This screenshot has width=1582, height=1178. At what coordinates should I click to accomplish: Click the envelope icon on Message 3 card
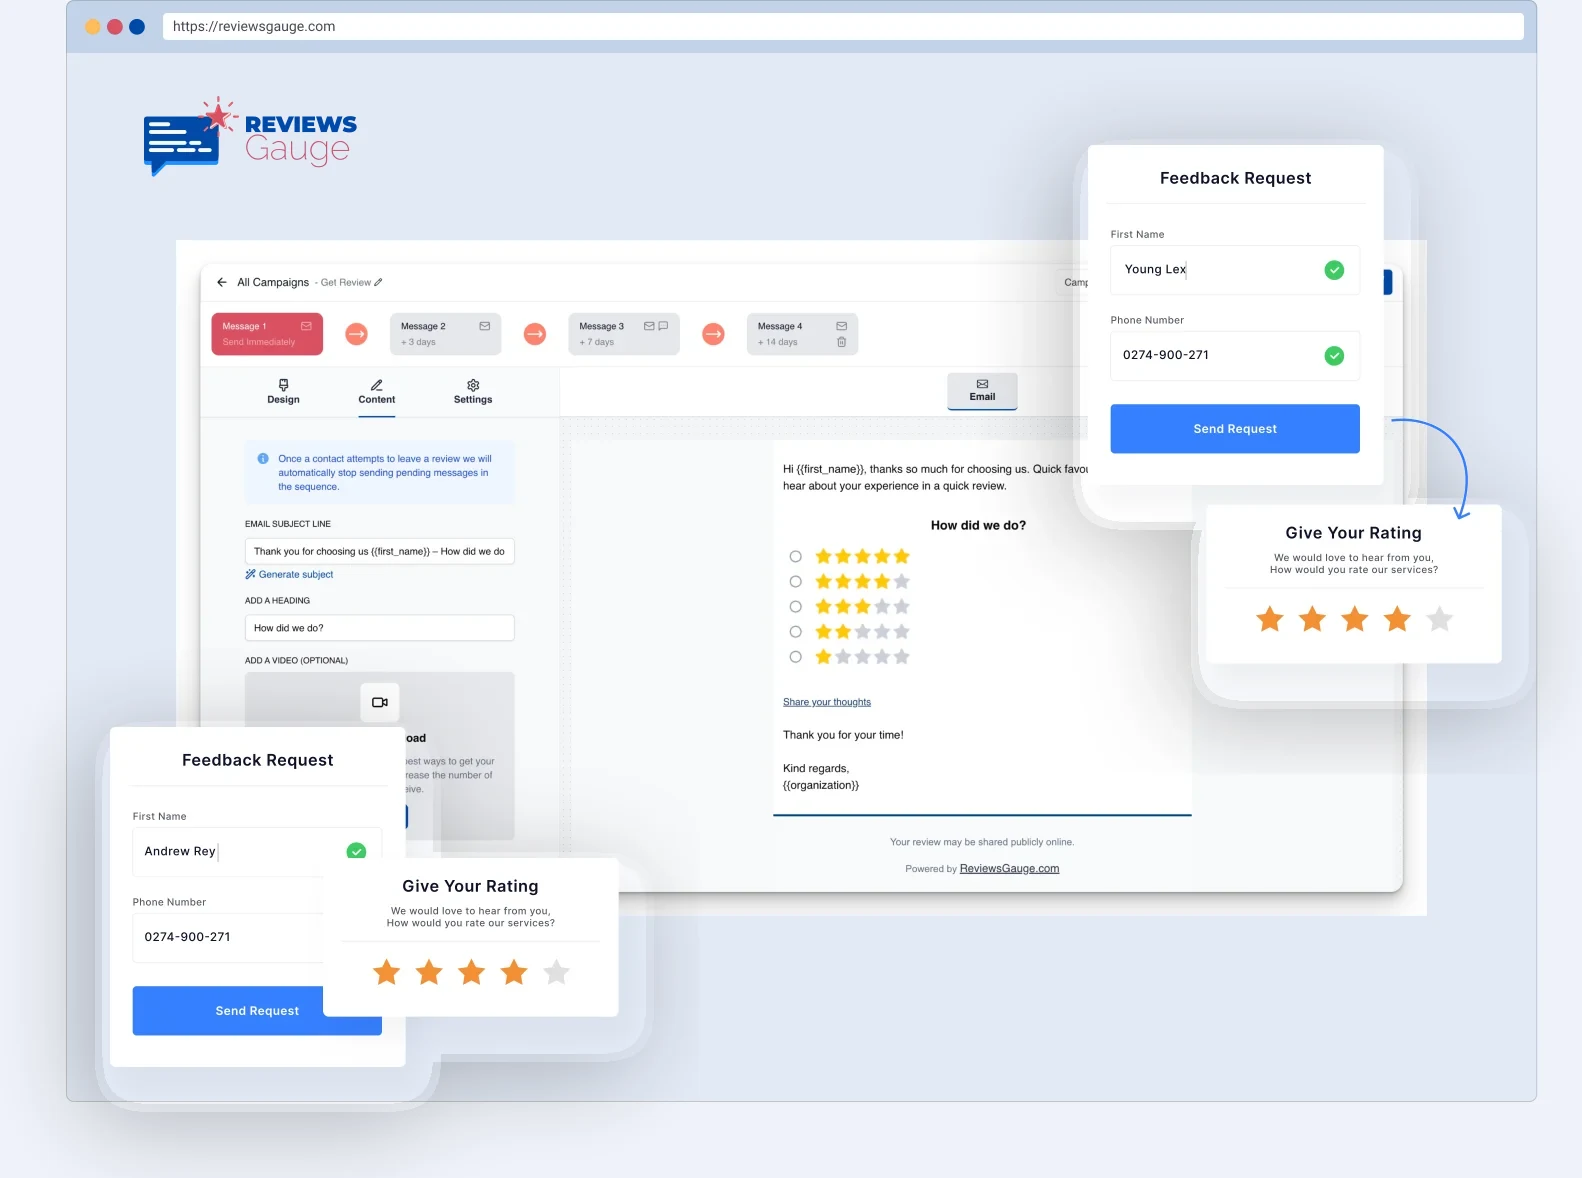click(649, 326)
